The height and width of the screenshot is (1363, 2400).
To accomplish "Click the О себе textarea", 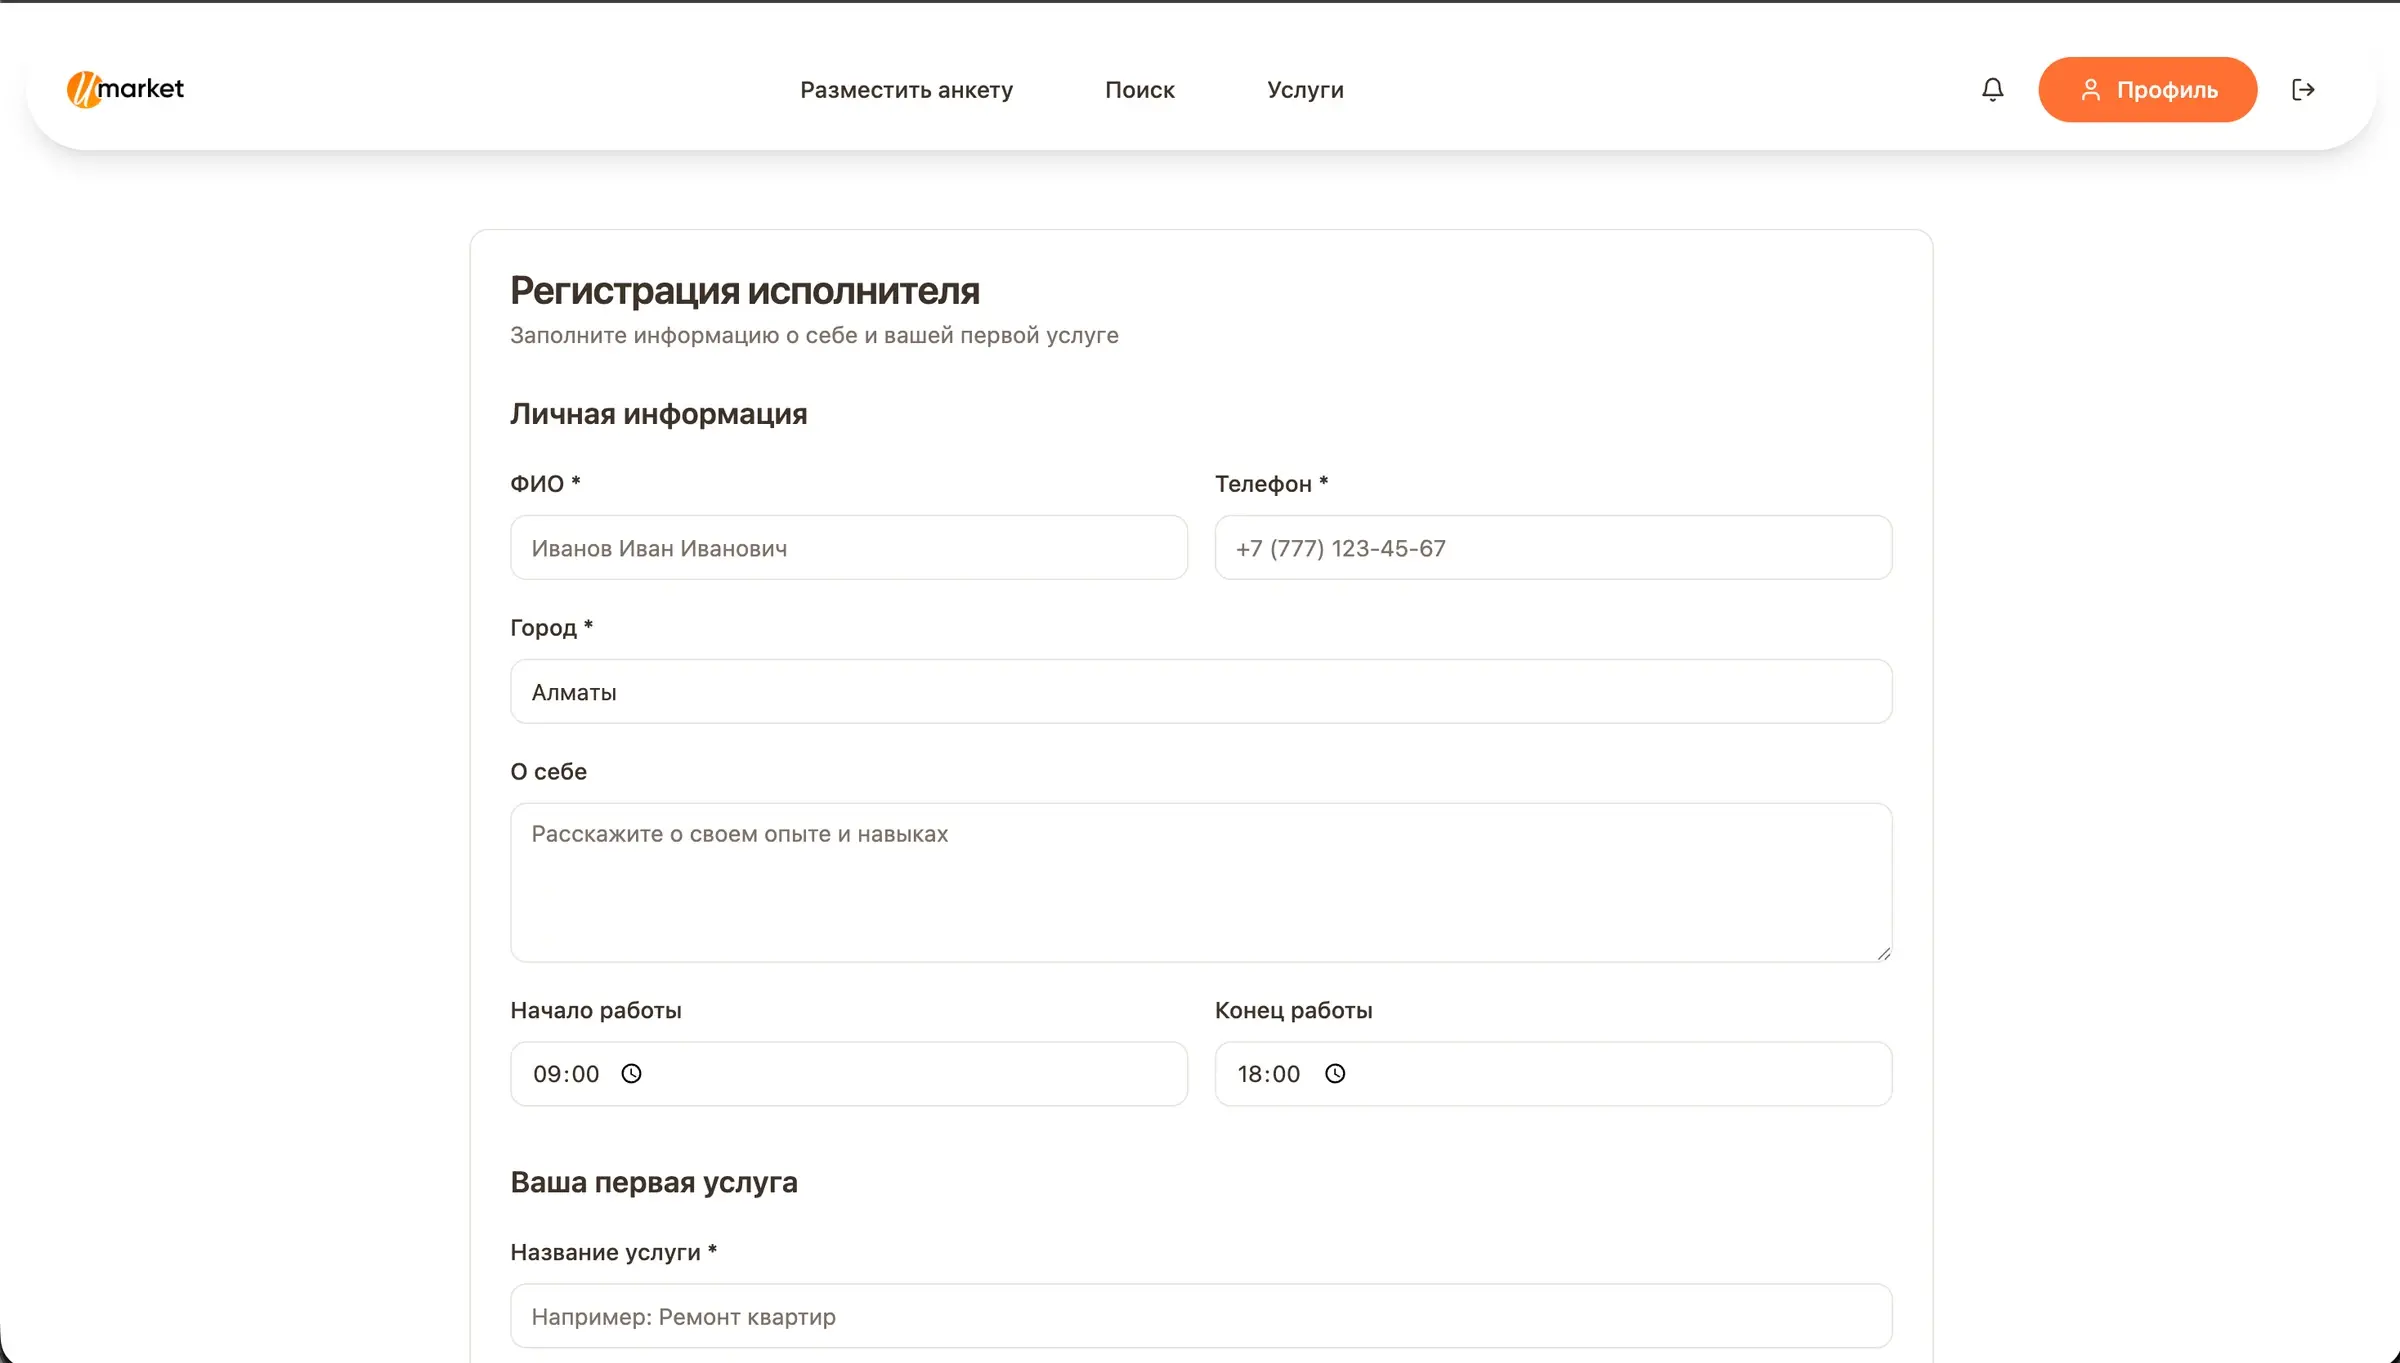I will tap(1201, 883).
